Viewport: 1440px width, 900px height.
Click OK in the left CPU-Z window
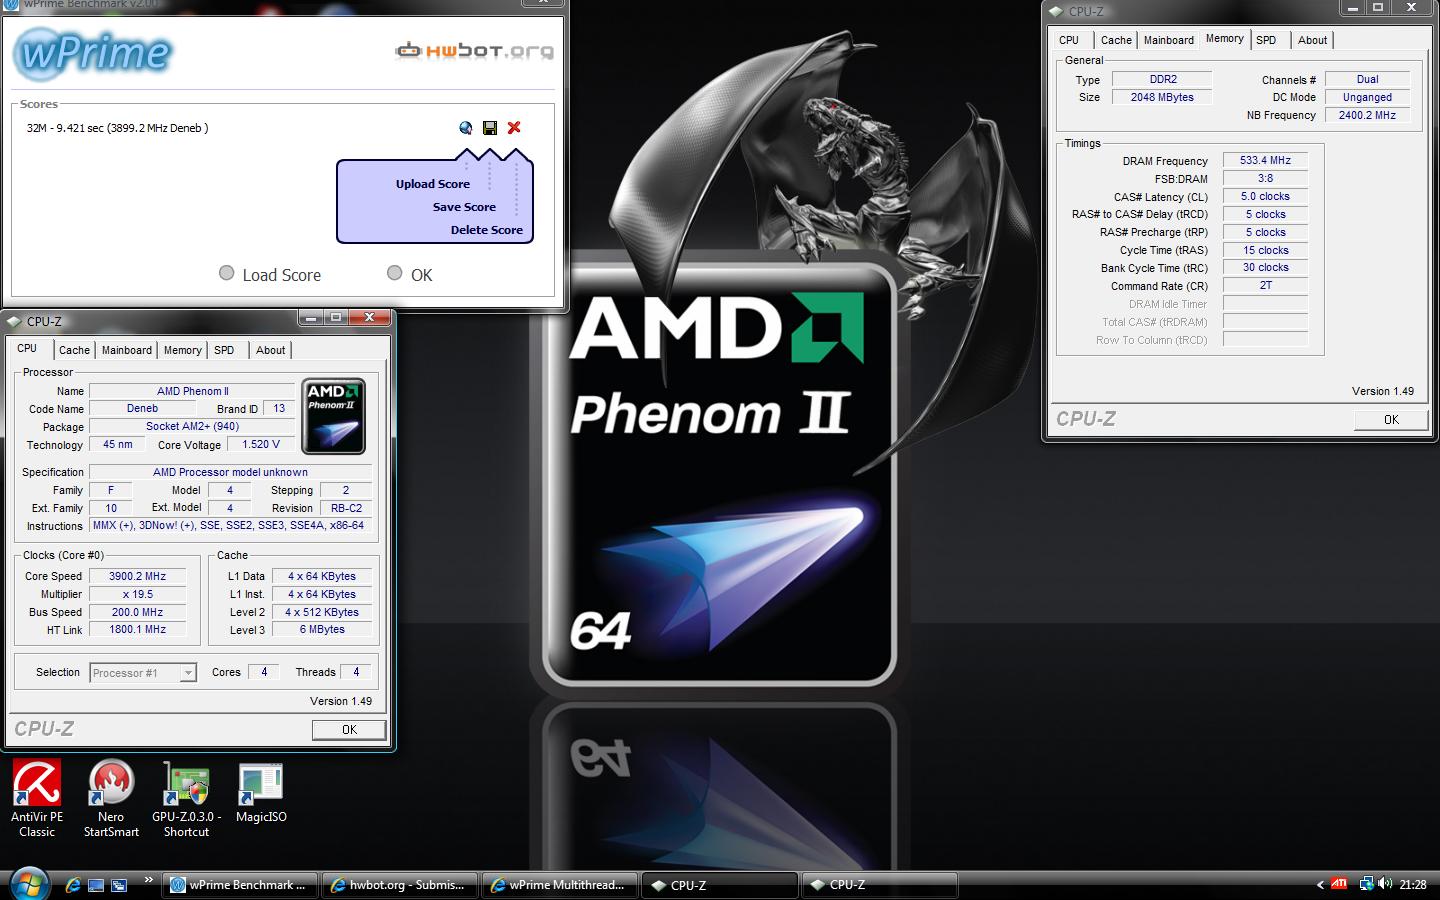tap(349, 729)
